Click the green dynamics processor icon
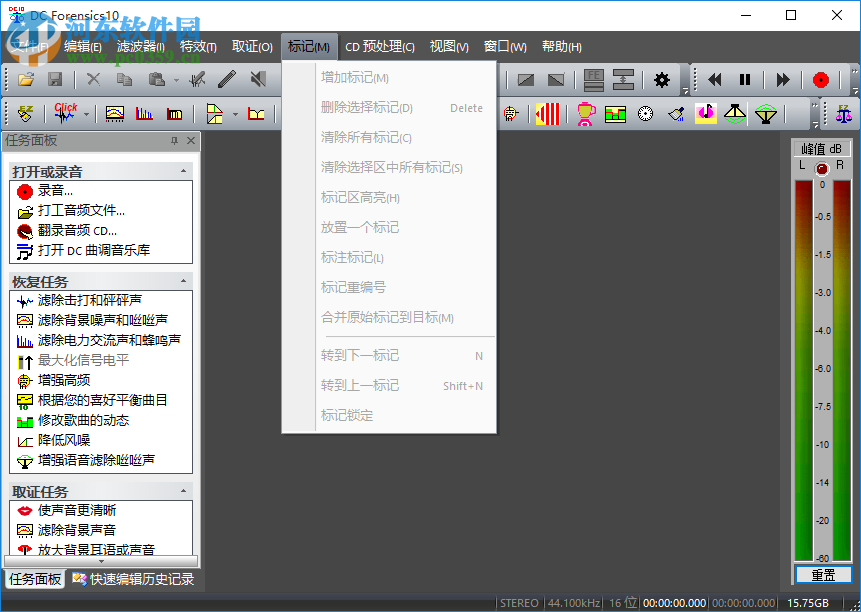Image resolution: width=861 pixels, height=612 pixels. point(616,114)
